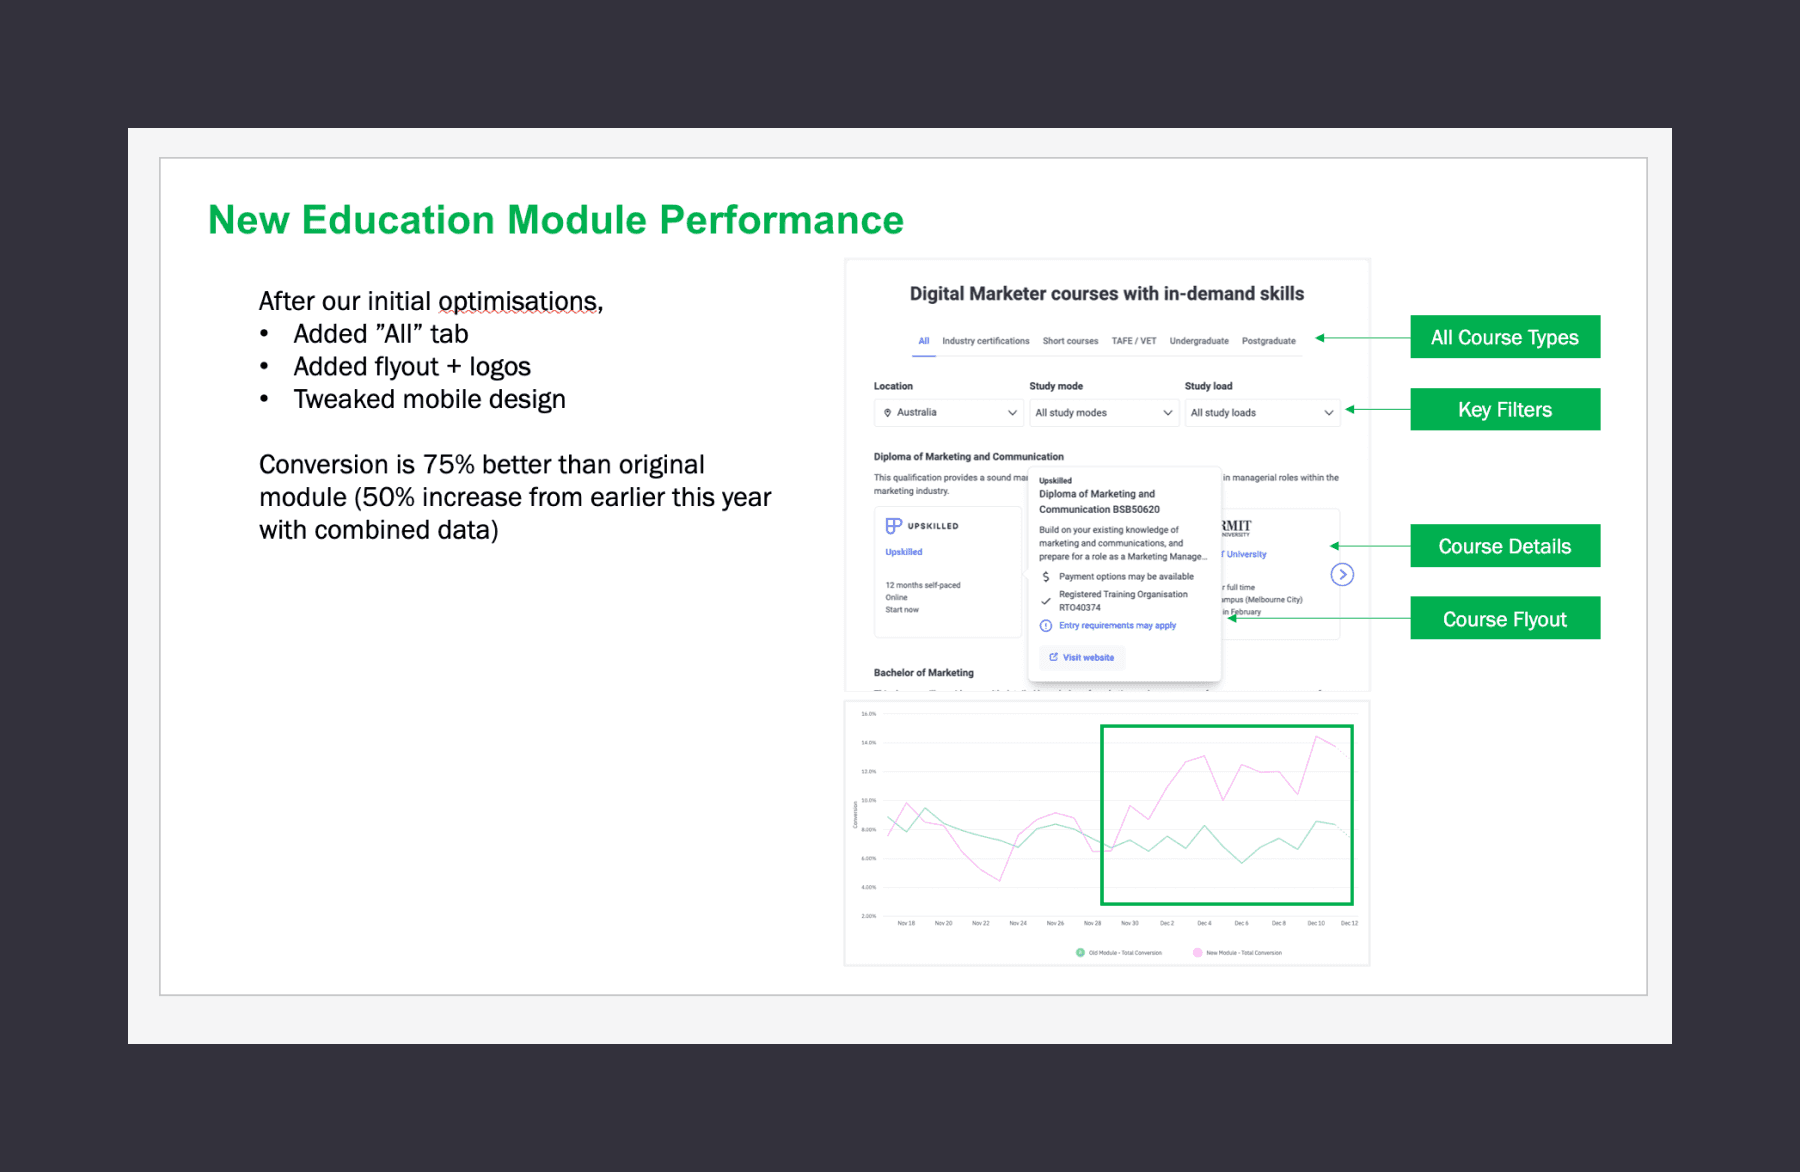Click the next-arrow circle on course carousel
This screenshot has width=1800, height=1172.
coord(1342,574)
